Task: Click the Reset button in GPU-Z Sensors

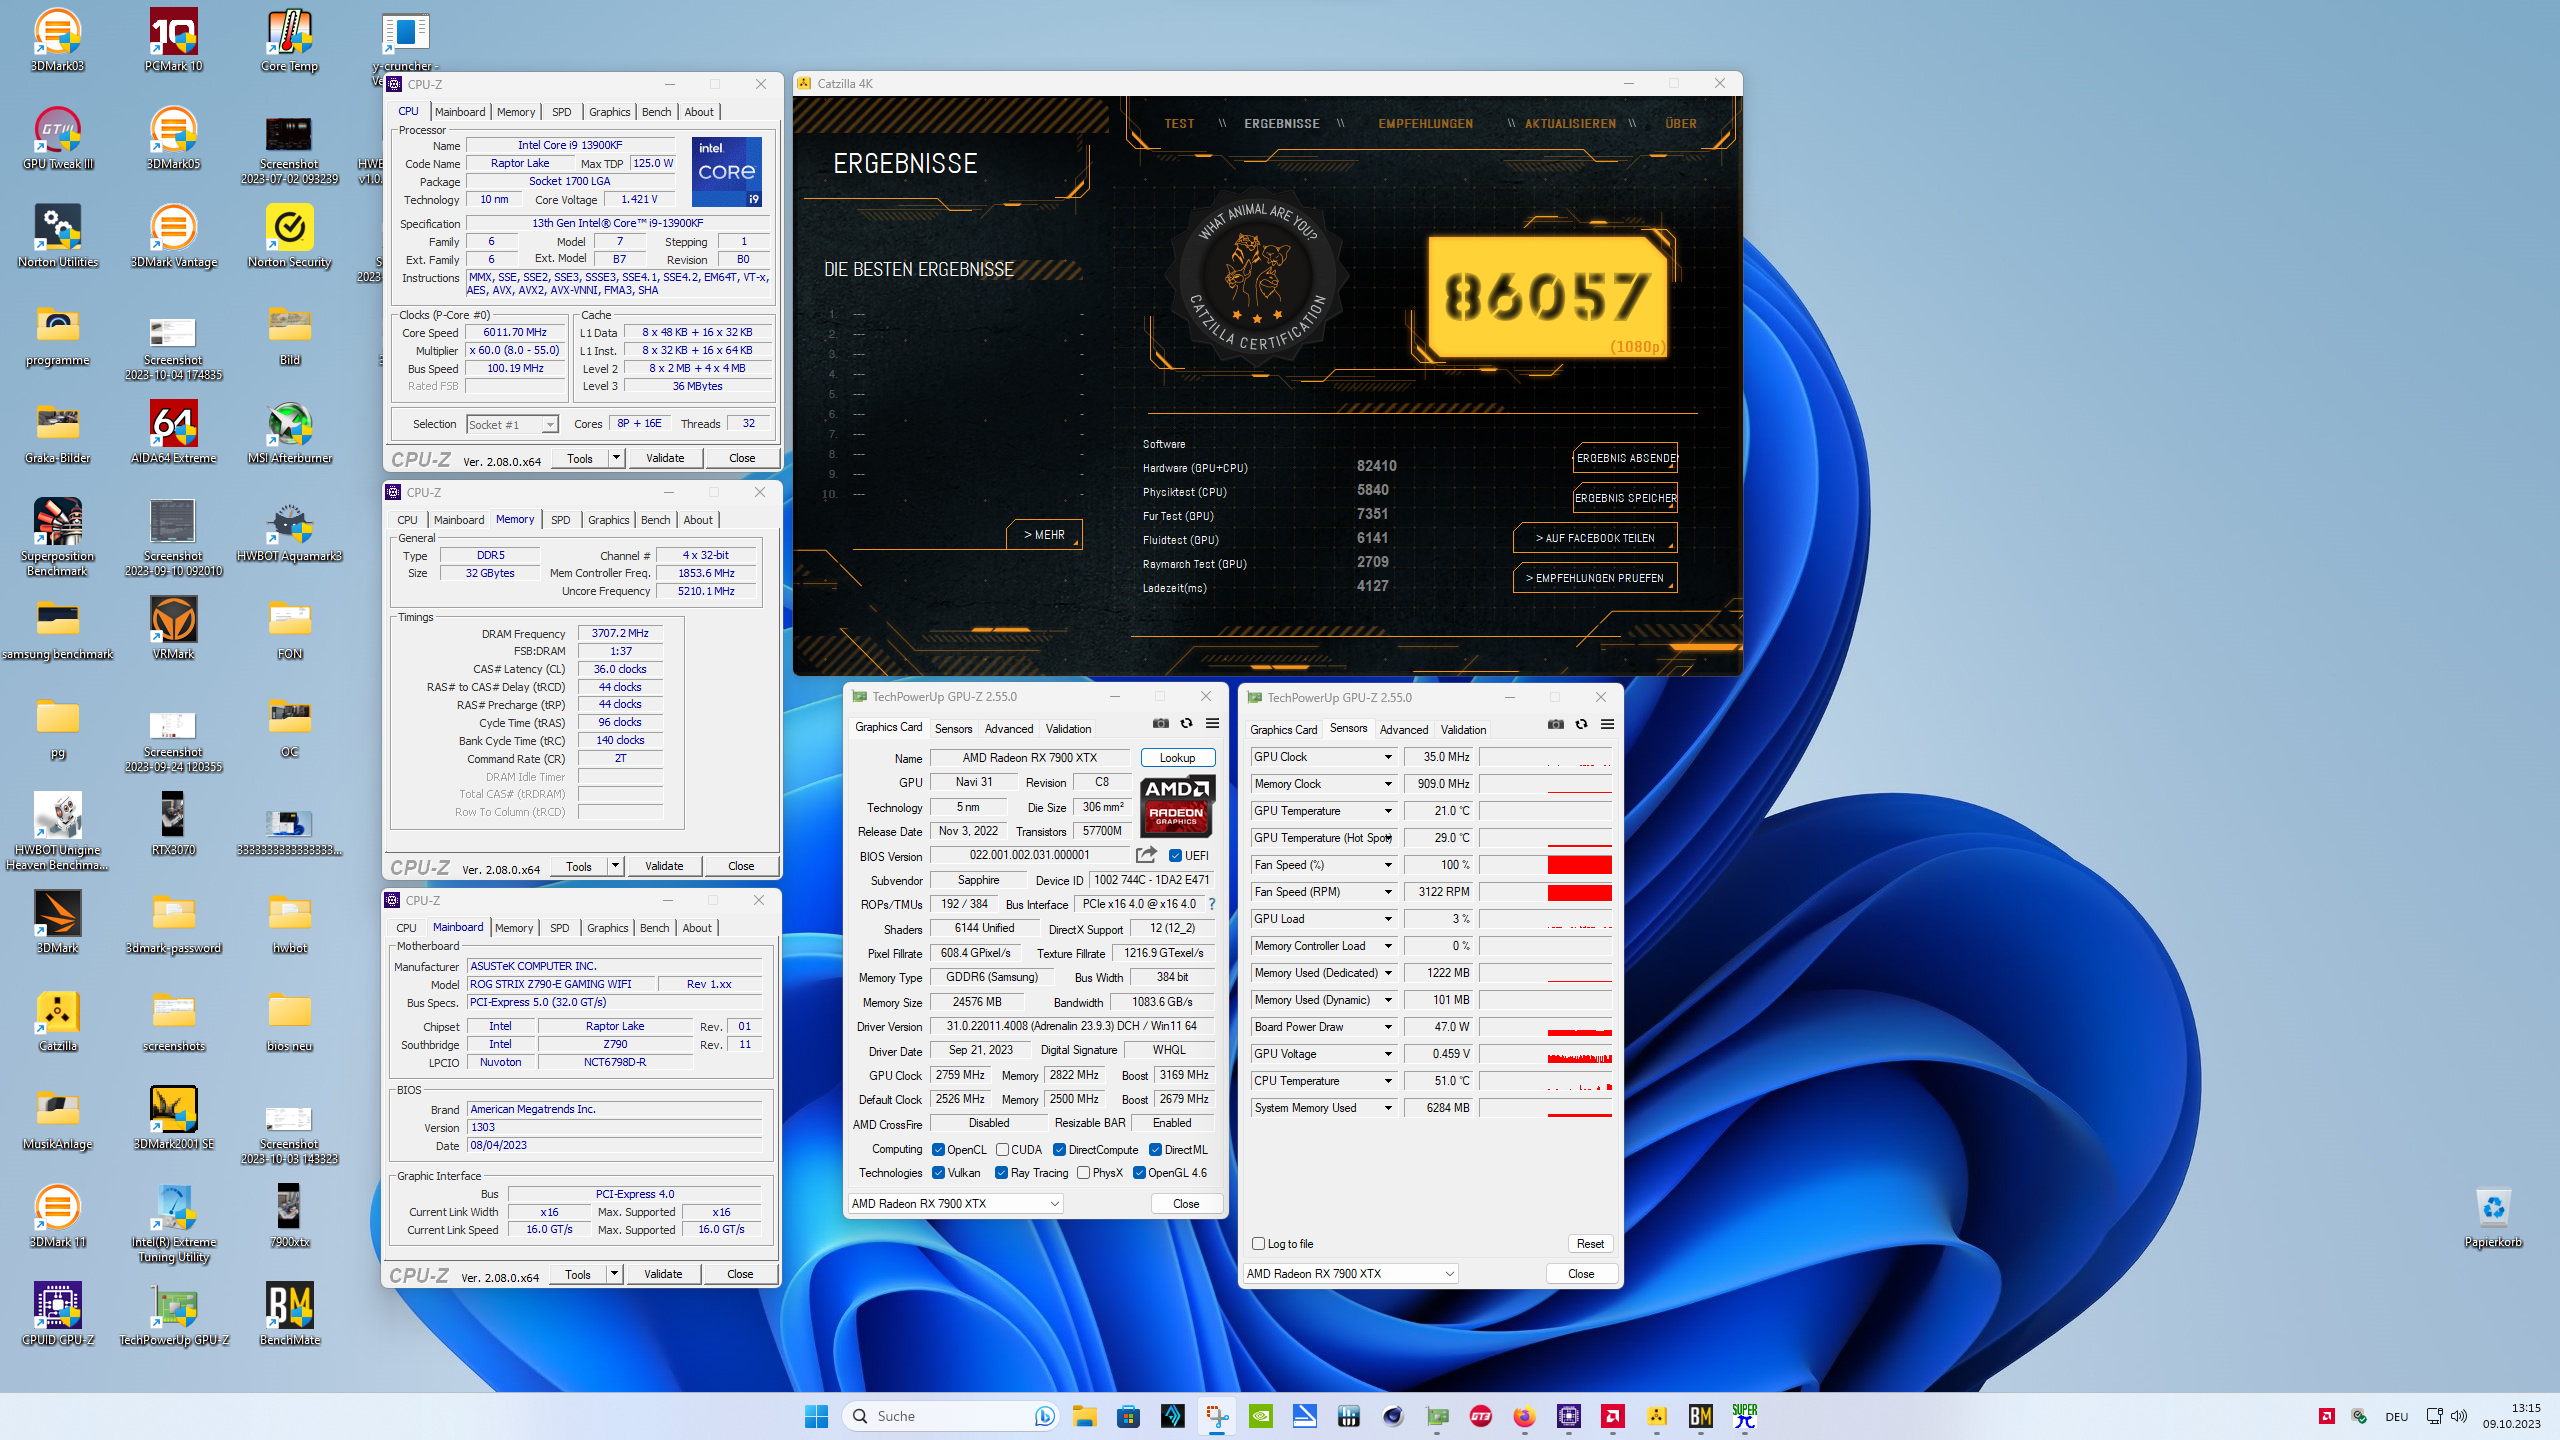Action: (x=1589, y=1244)
